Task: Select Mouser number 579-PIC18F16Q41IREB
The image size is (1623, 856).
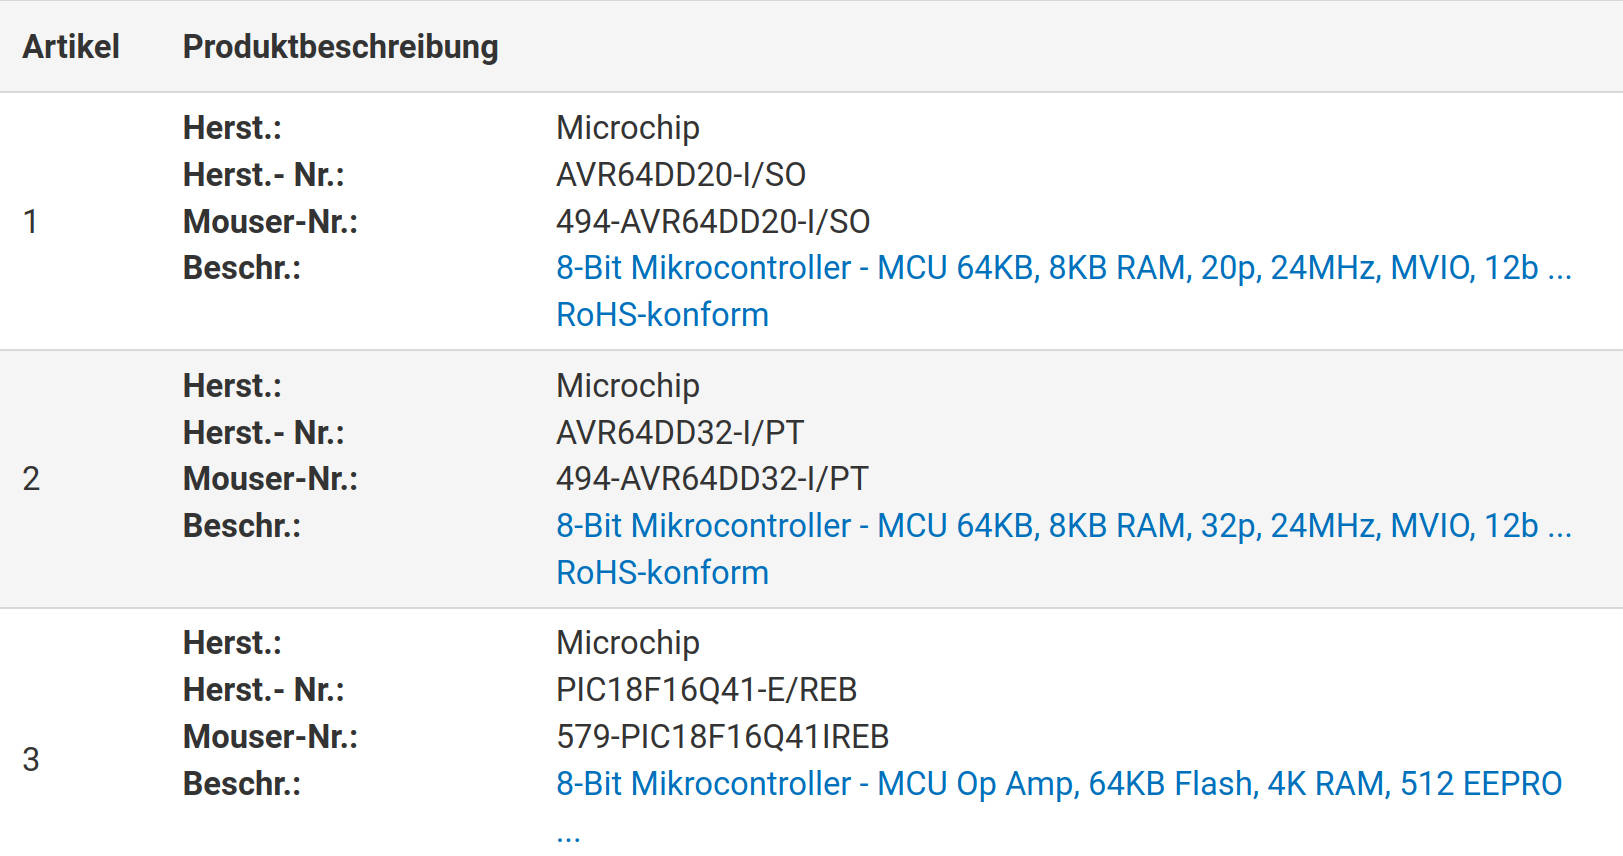Action: (x=723, y=737)
